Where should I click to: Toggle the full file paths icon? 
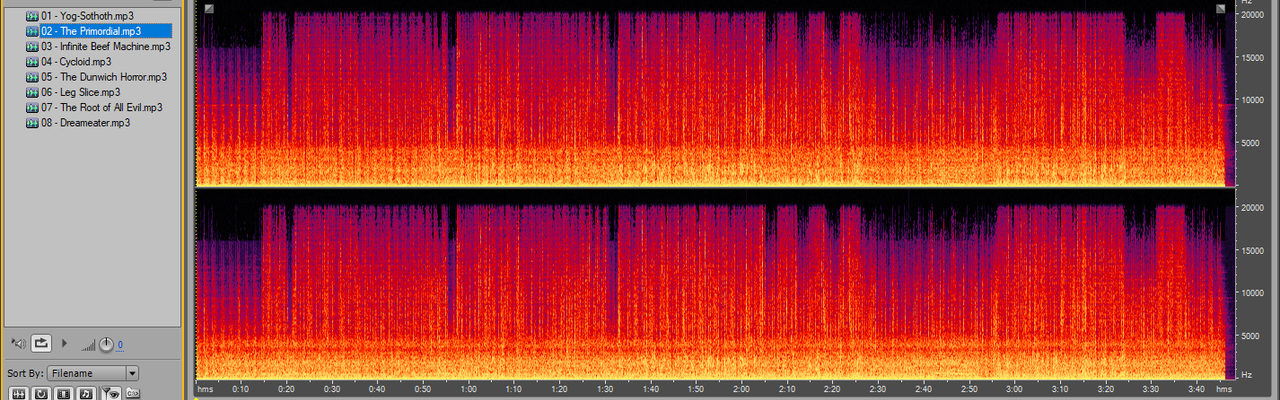coord(133,393)
